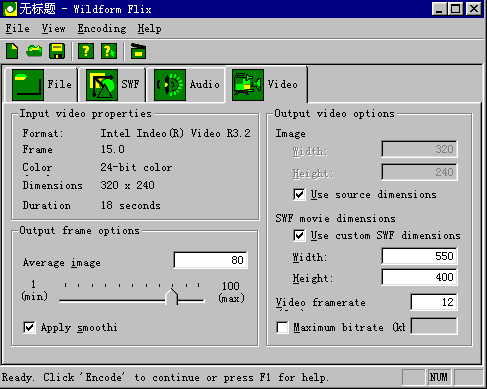Click the frame rate value '15.0'
This screenshot has width=487, height=389.
point(113,149)
